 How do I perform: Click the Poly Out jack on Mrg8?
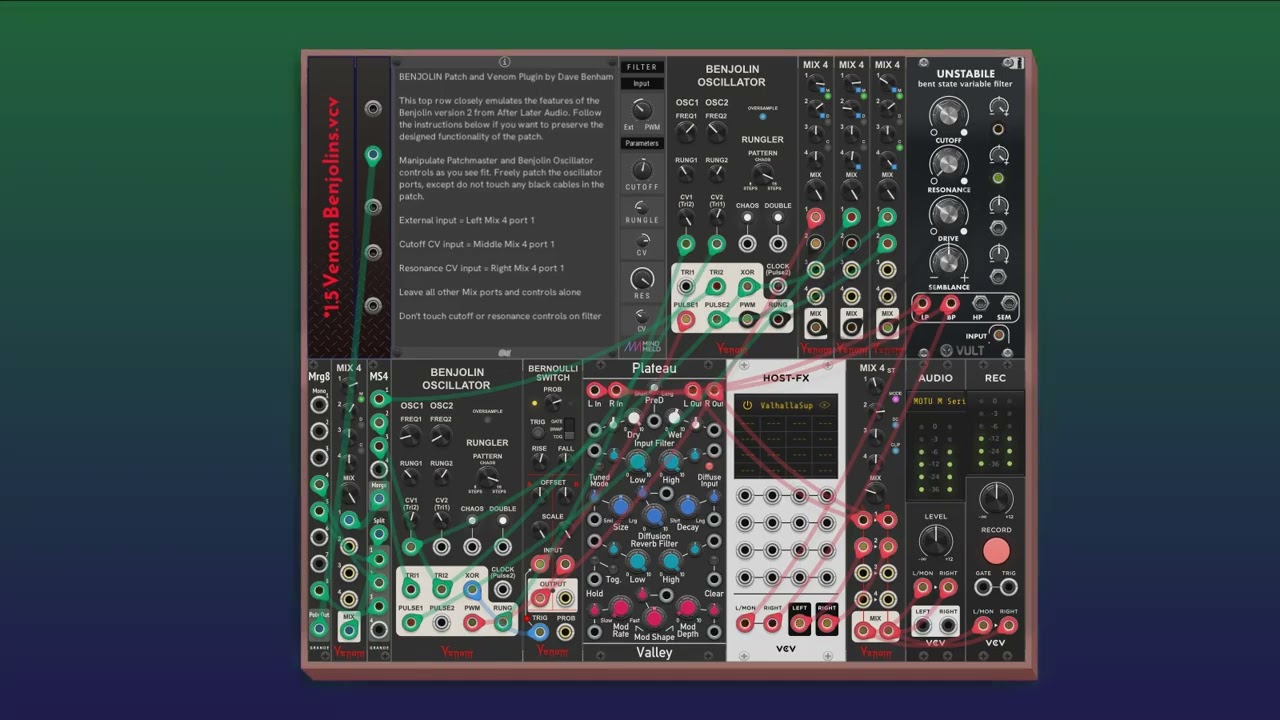[319, 628]
